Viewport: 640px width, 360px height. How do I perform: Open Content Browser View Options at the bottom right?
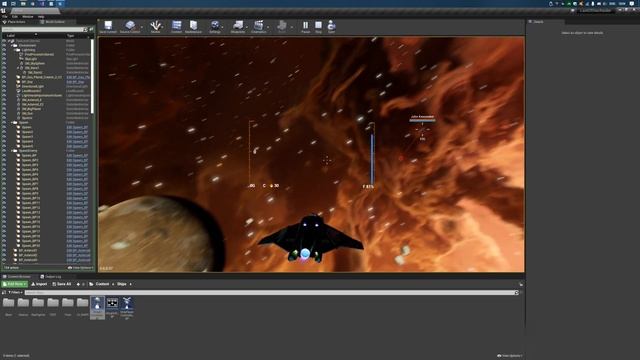coord(509,356)
